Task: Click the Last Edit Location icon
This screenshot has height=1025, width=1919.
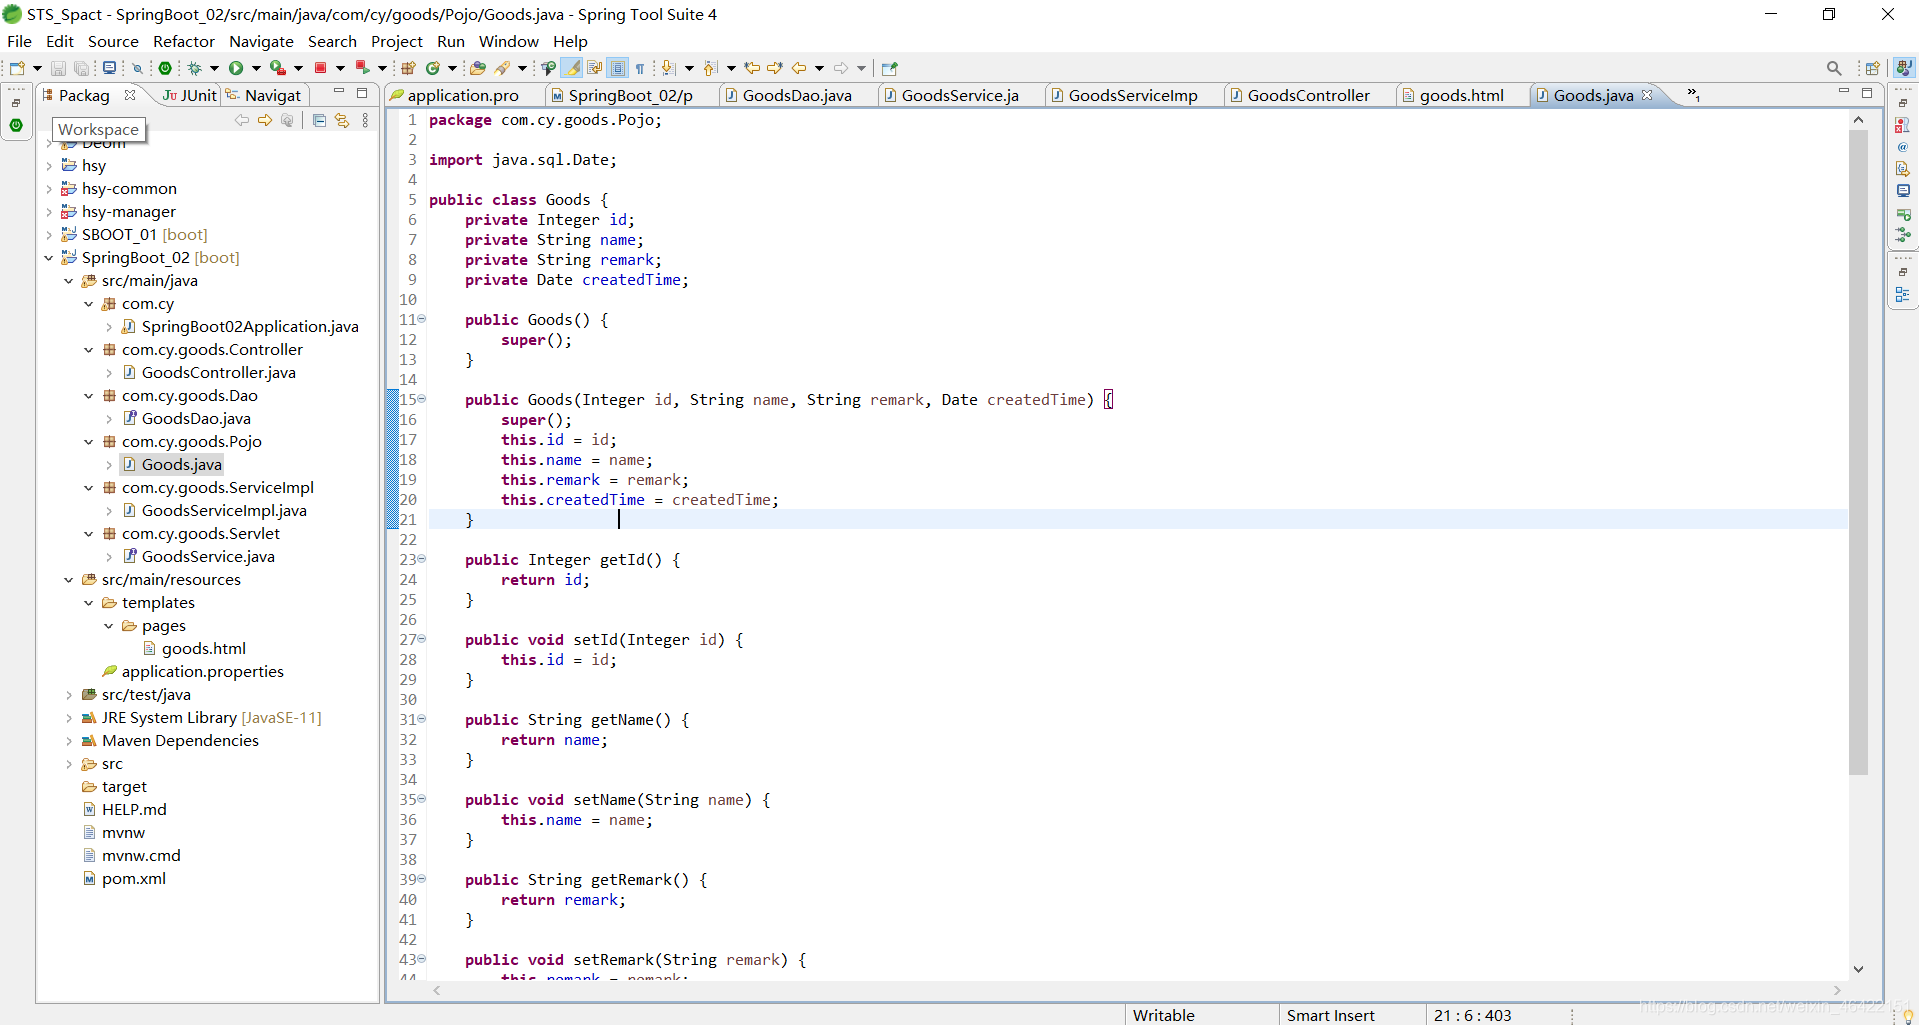Action: [752, 68]
